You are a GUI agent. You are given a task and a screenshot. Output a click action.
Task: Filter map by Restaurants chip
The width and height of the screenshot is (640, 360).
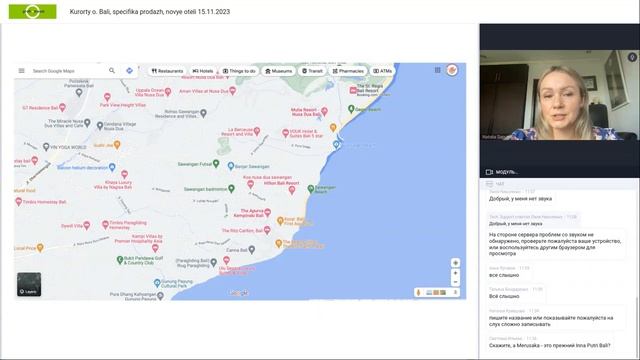click(167, 71)
